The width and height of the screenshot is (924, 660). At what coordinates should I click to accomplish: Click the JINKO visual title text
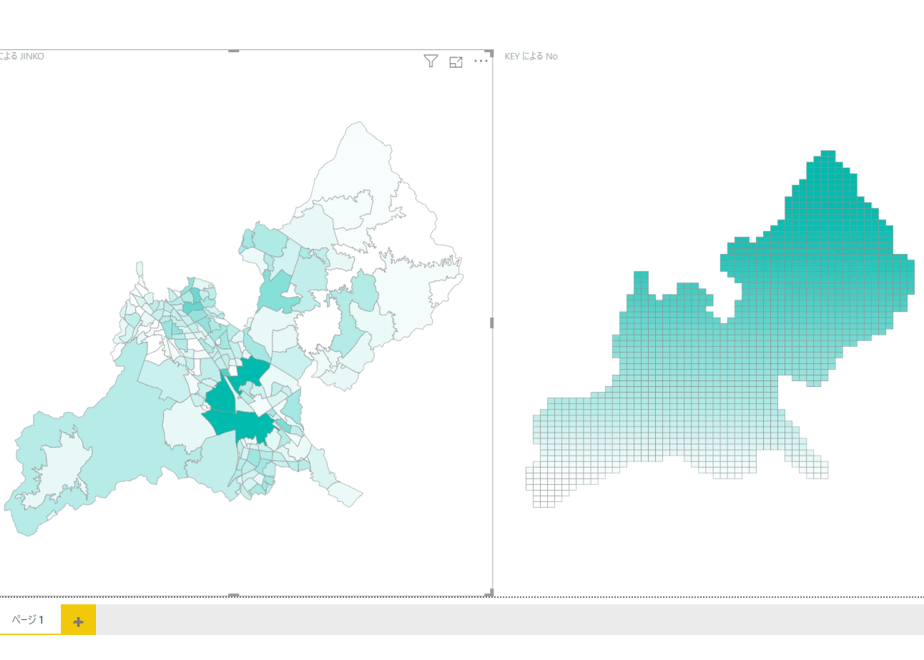[22, 56]
